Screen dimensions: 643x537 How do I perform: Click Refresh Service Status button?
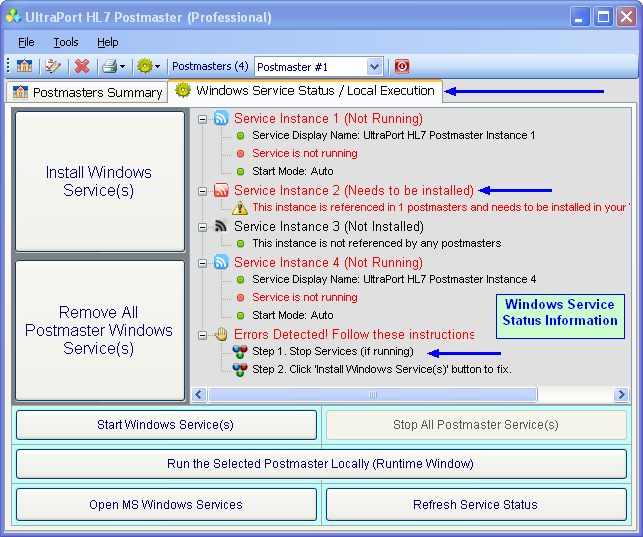(x=475, y=505)
